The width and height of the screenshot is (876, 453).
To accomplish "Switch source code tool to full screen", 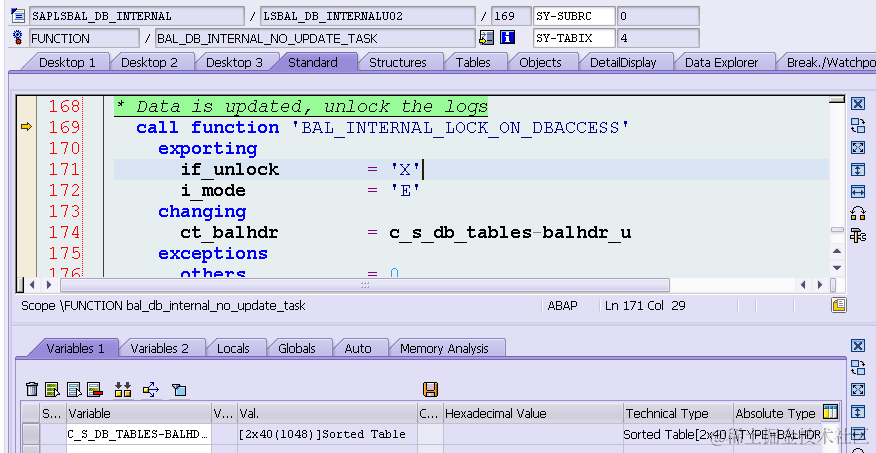I will pos(858,147).
